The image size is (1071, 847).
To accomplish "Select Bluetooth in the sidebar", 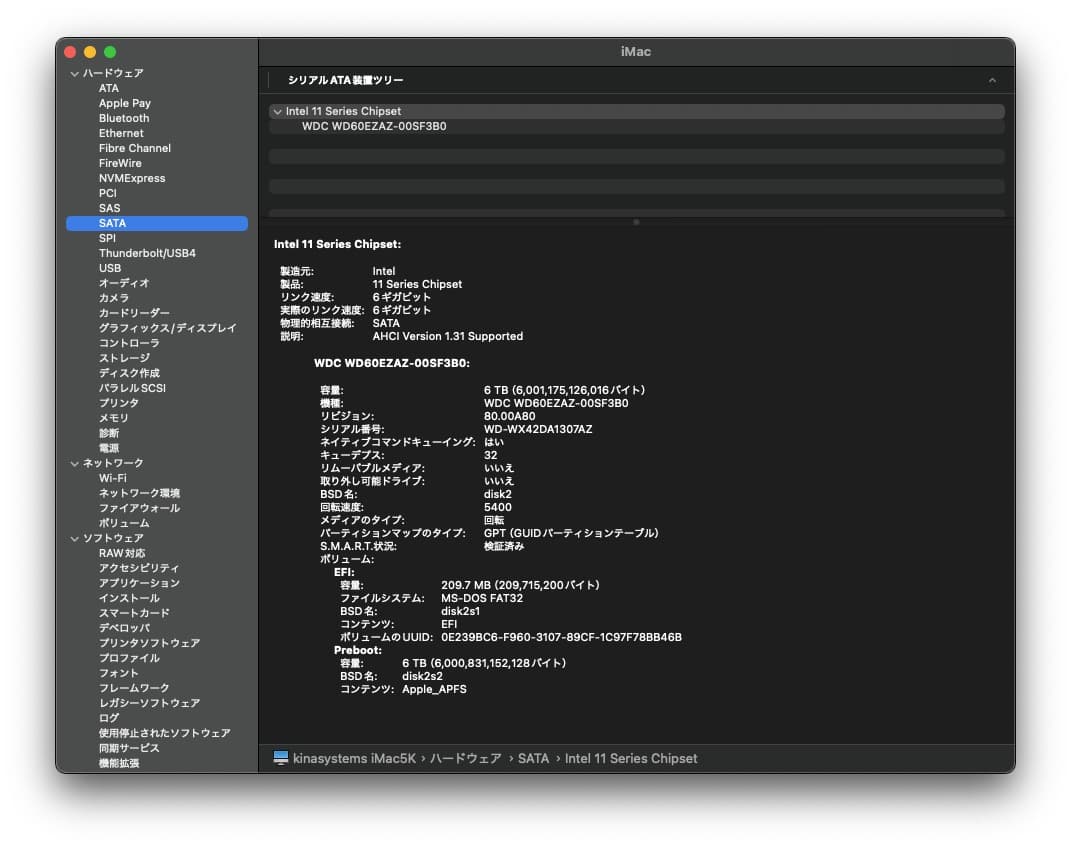I will click(x=123, y=118).
